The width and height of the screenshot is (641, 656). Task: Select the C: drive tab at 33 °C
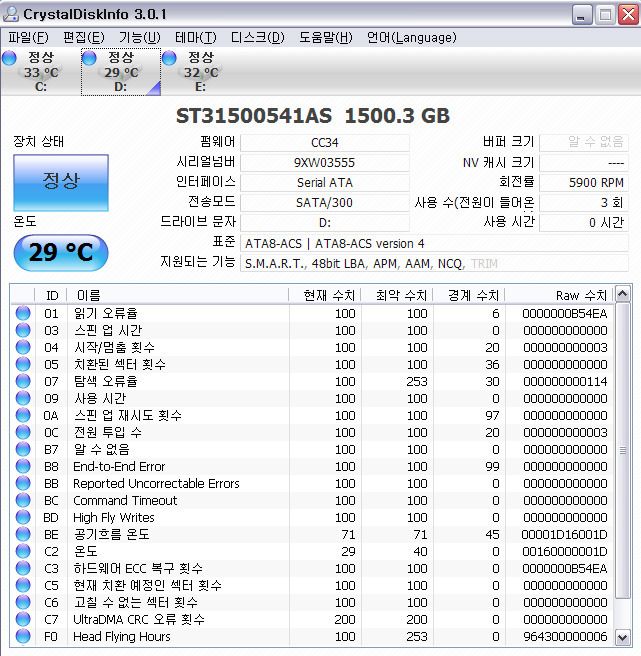coord(41,72)
